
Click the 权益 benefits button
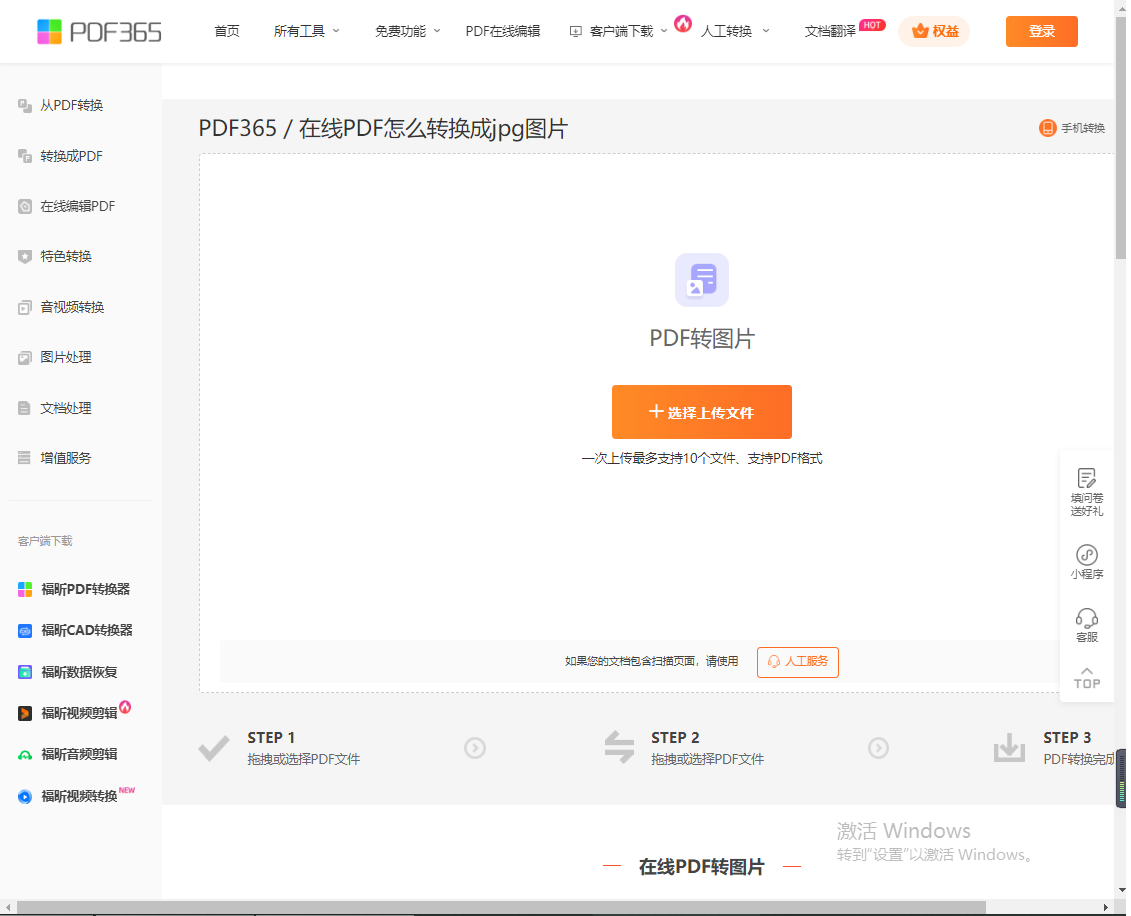coord(934,32)
